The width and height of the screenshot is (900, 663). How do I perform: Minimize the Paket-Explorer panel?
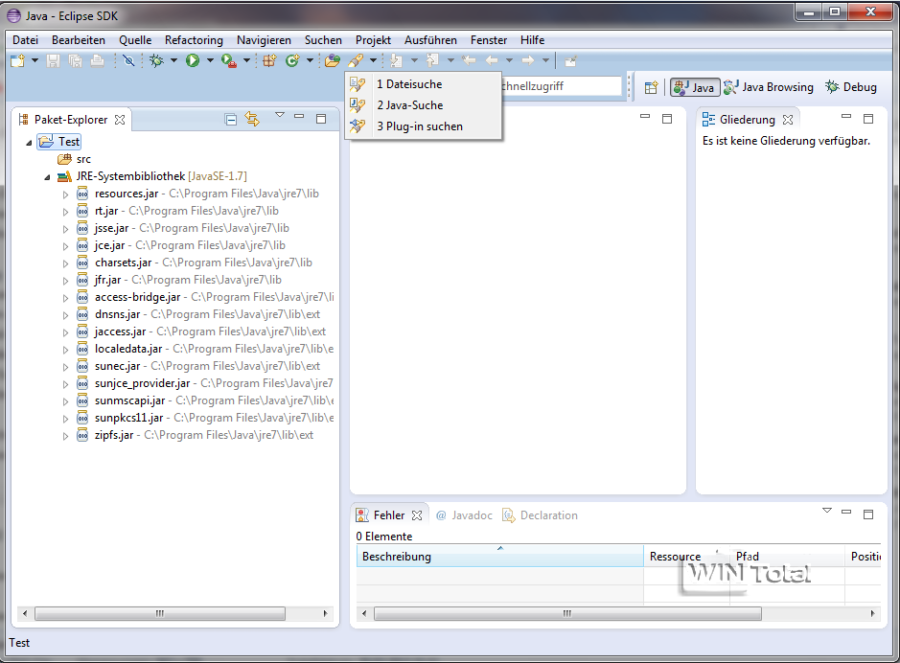[x=299, y=117]
